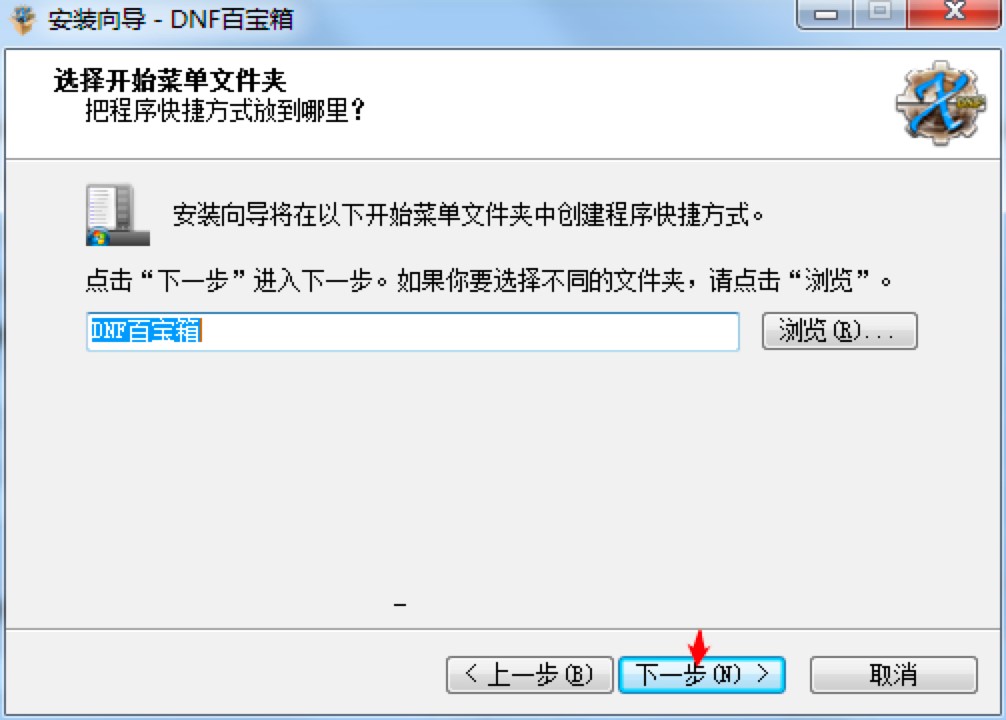The height and width of the screenshot is (720, 1006).
Task: Click the 安装向导 - DNF百宝箱 title bar text
Action: [171, 19]
